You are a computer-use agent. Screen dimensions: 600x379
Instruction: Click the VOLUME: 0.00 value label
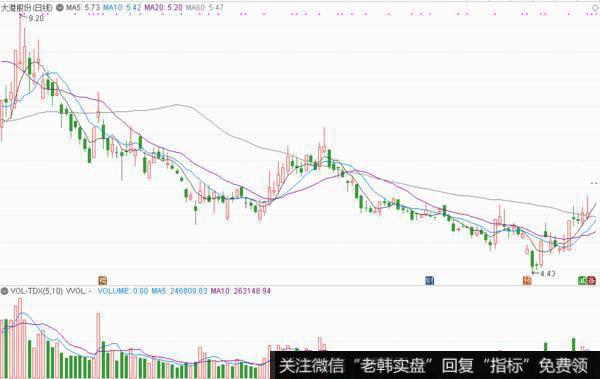pyautogui.click(x=123, y=291)
